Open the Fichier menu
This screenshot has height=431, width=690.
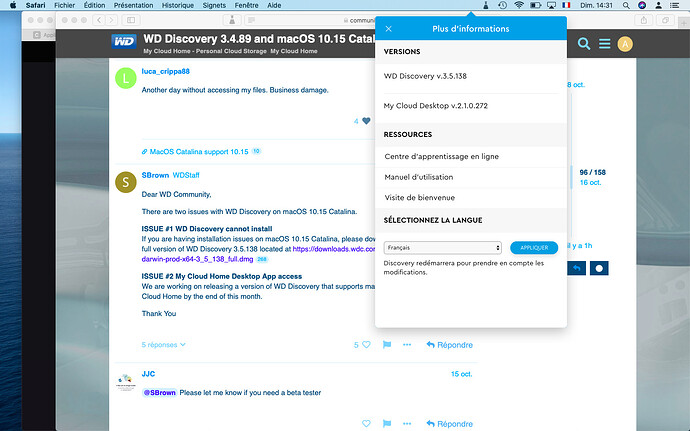(64, 5)
